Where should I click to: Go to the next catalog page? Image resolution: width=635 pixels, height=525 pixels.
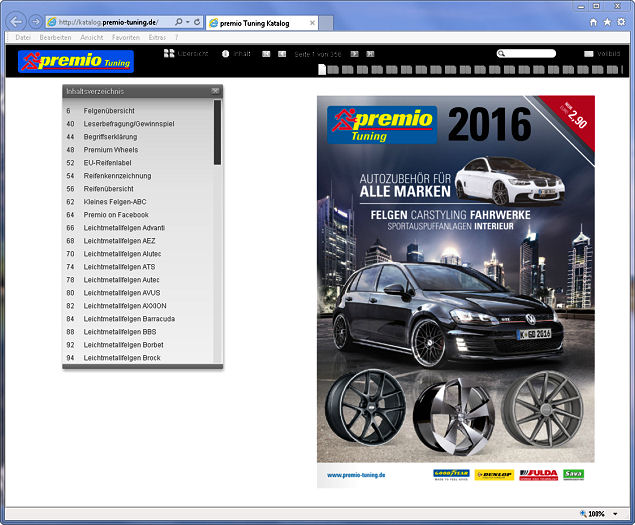[x=354, y=54]
